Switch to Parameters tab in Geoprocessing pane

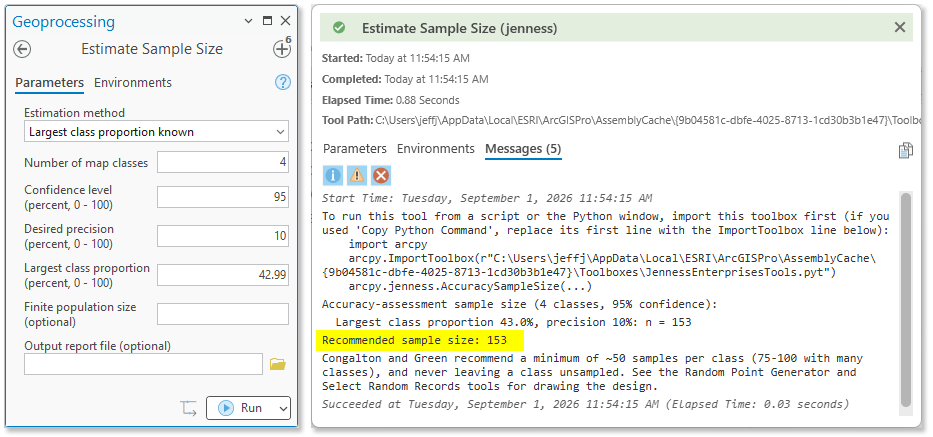pyautogui.click(x=49, y=83)
